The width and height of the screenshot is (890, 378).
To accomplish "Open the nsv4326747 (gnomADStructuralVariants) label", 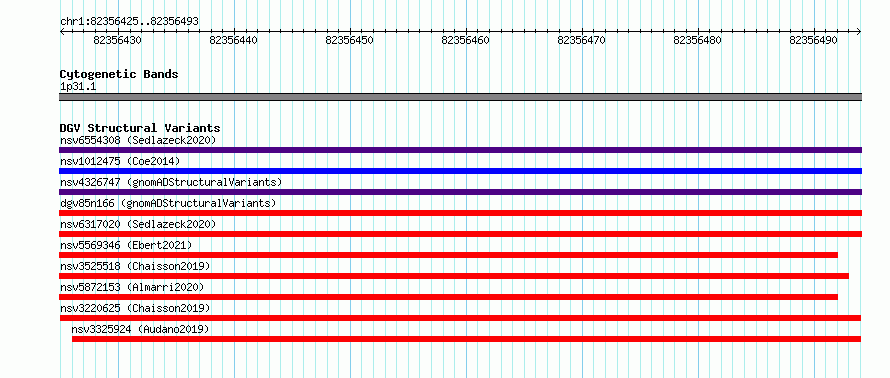I will pos(171,182).
